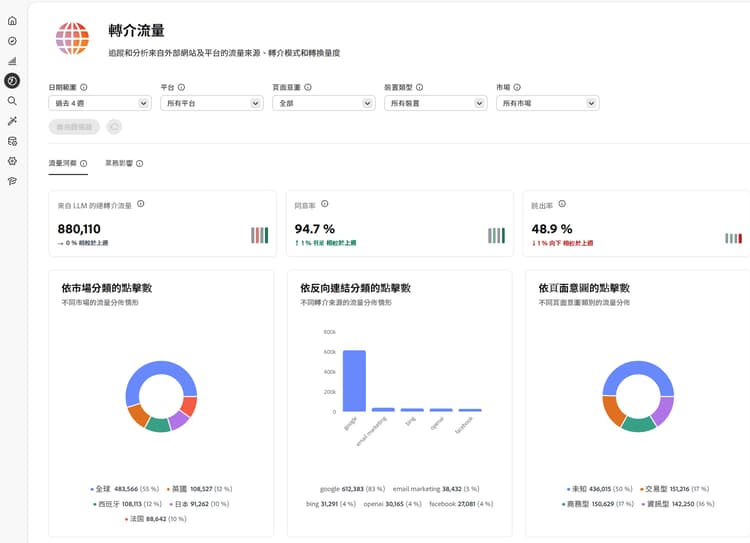Click the info icon next to 日期範圍

(84, 87)
